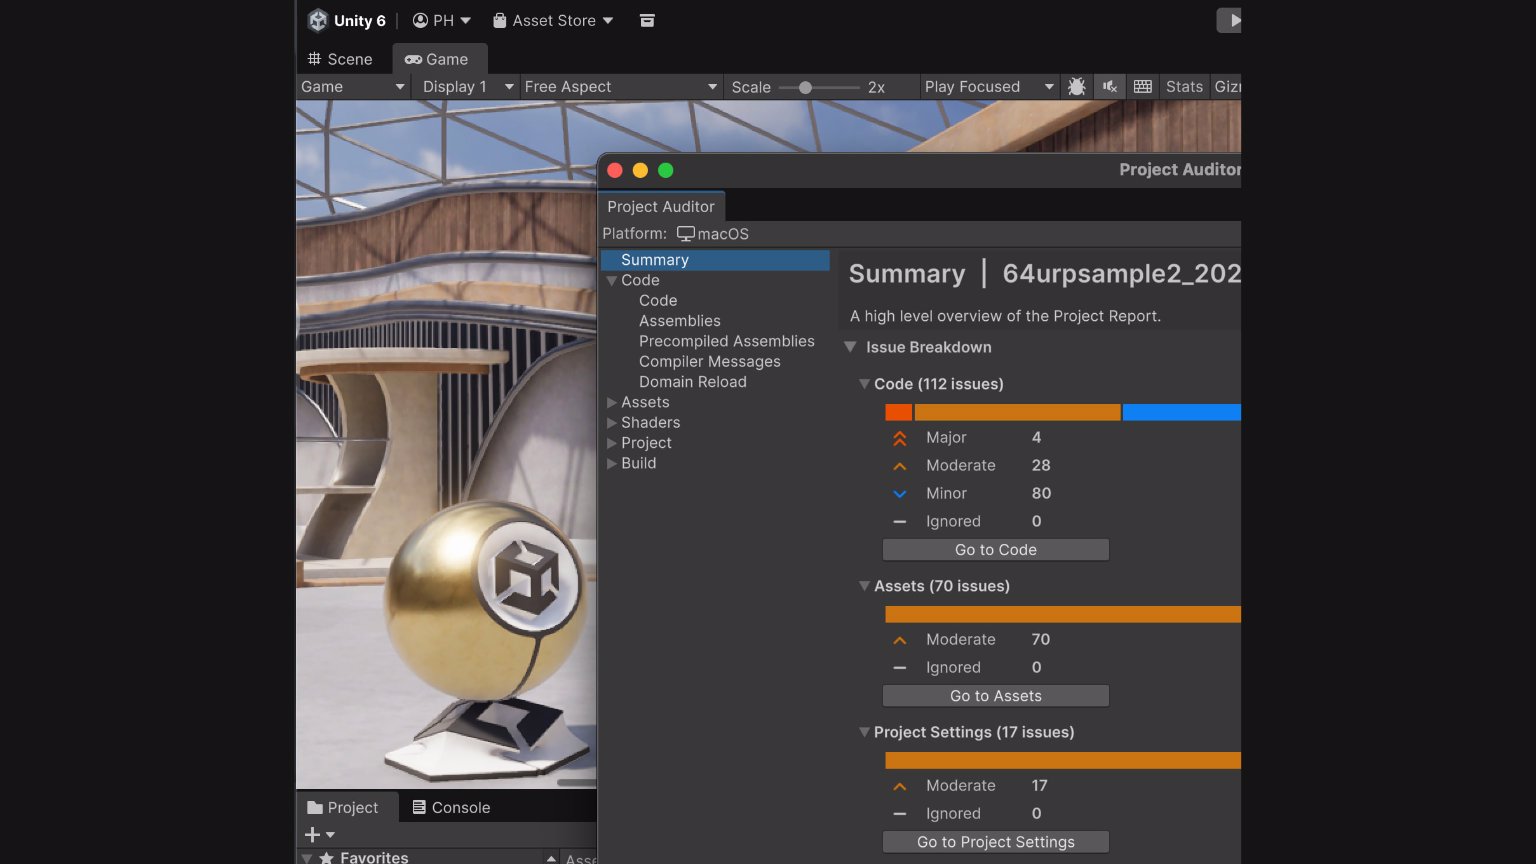This screenshot has width=1536, height=864.
Task: Expand the Assets tree item
Action: point(612,402)
